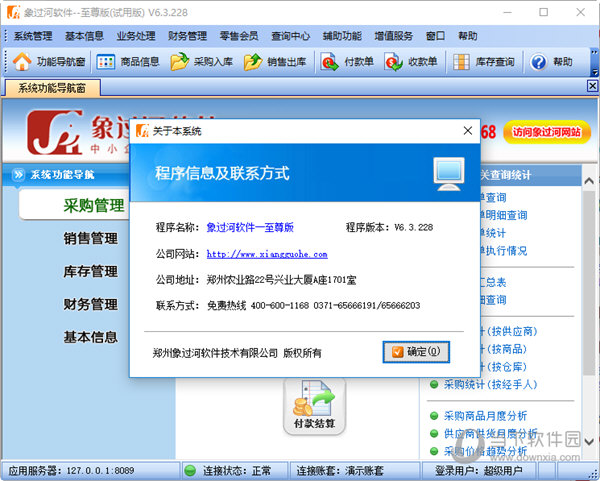Open the 零售会员 menu
600x481 pixels.
coord(239,36)
